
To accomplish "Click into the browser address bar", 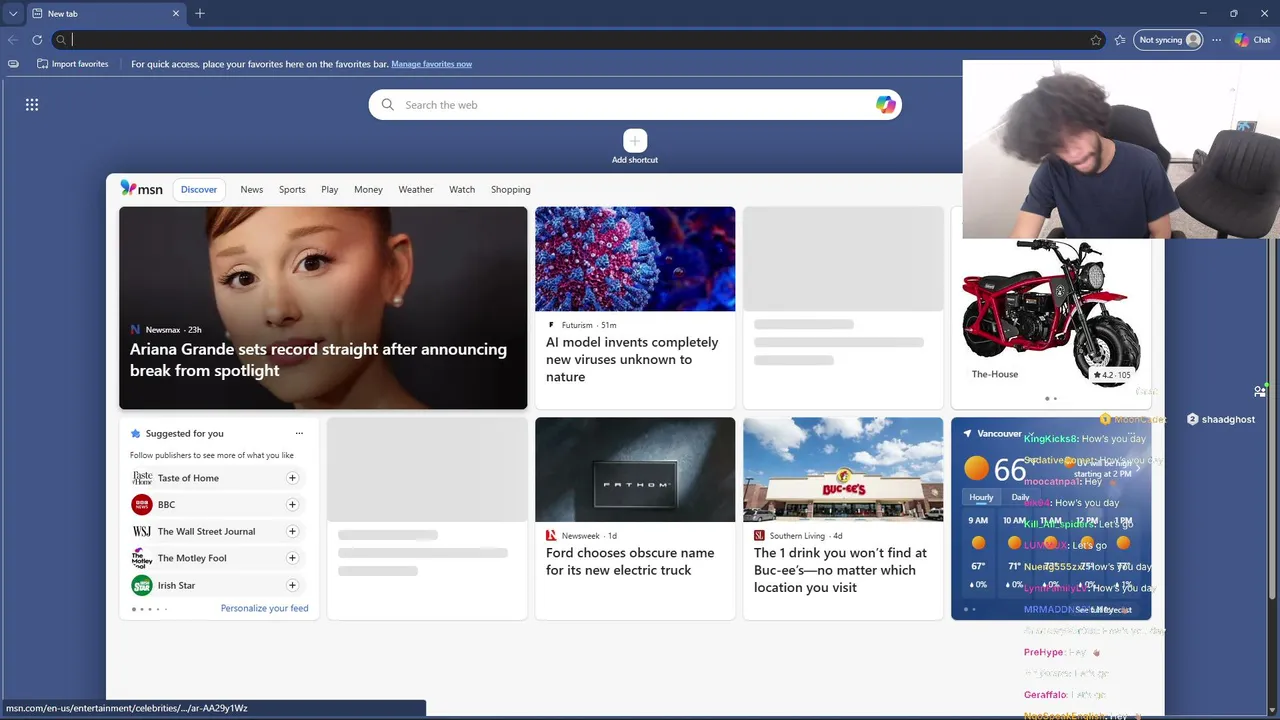I will pyautogui.click(x=579, y=40).
